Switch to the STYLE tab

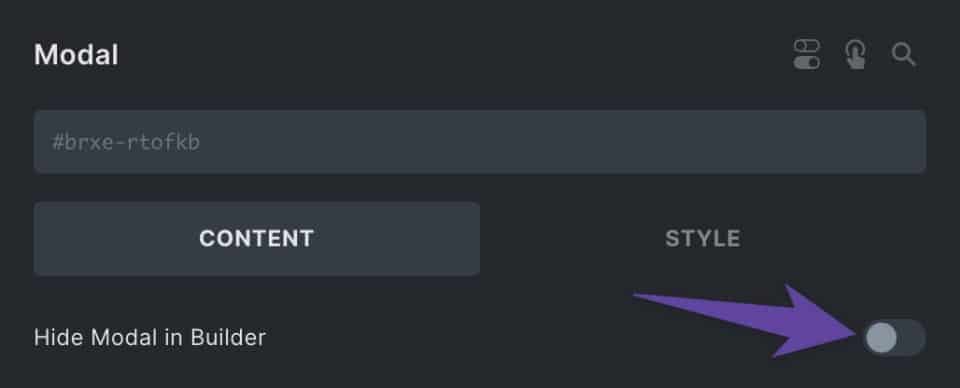pyautogui.click(x=703, y=239)
